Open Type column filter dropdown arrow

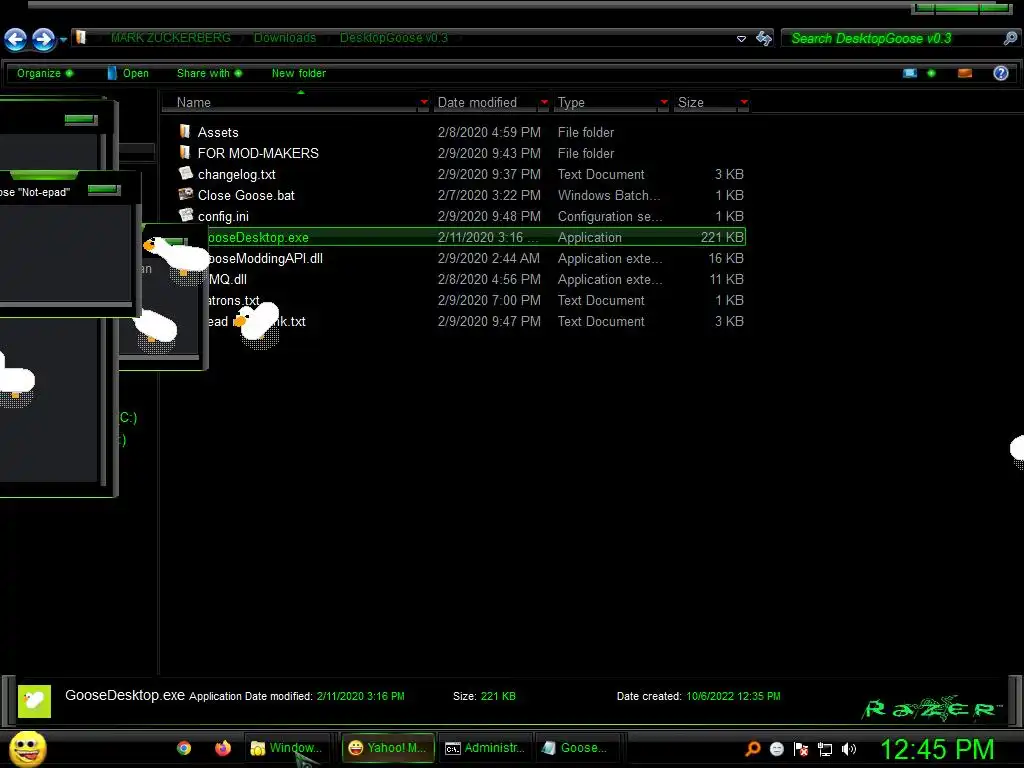coord(664,103)
